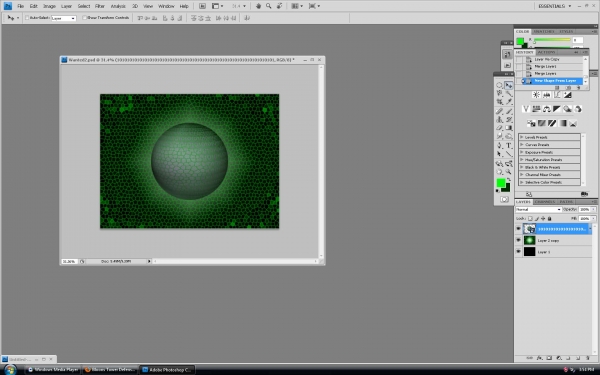Open Windows Media Player from taskbar
600x375 pixels.
click(x=53, y=370)
